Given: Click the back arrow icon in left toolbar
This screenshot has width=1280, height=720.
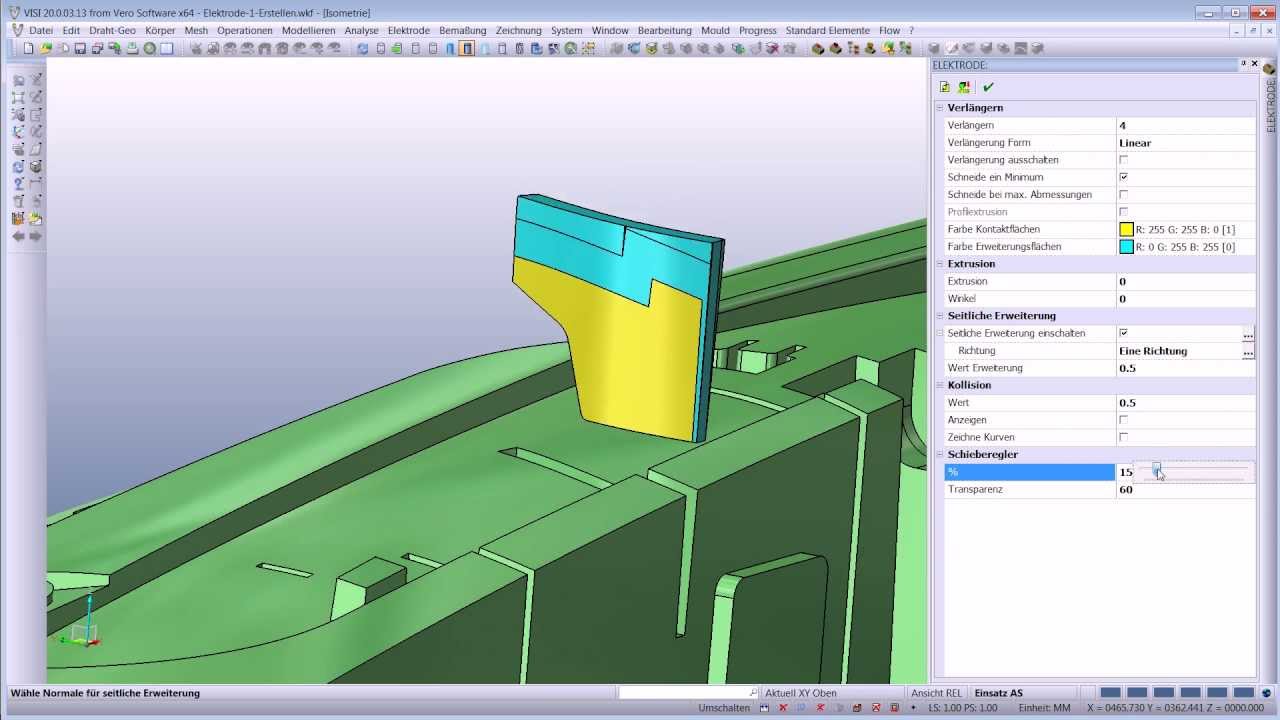Looking at the screenshot, I should [x=18, y=236].
